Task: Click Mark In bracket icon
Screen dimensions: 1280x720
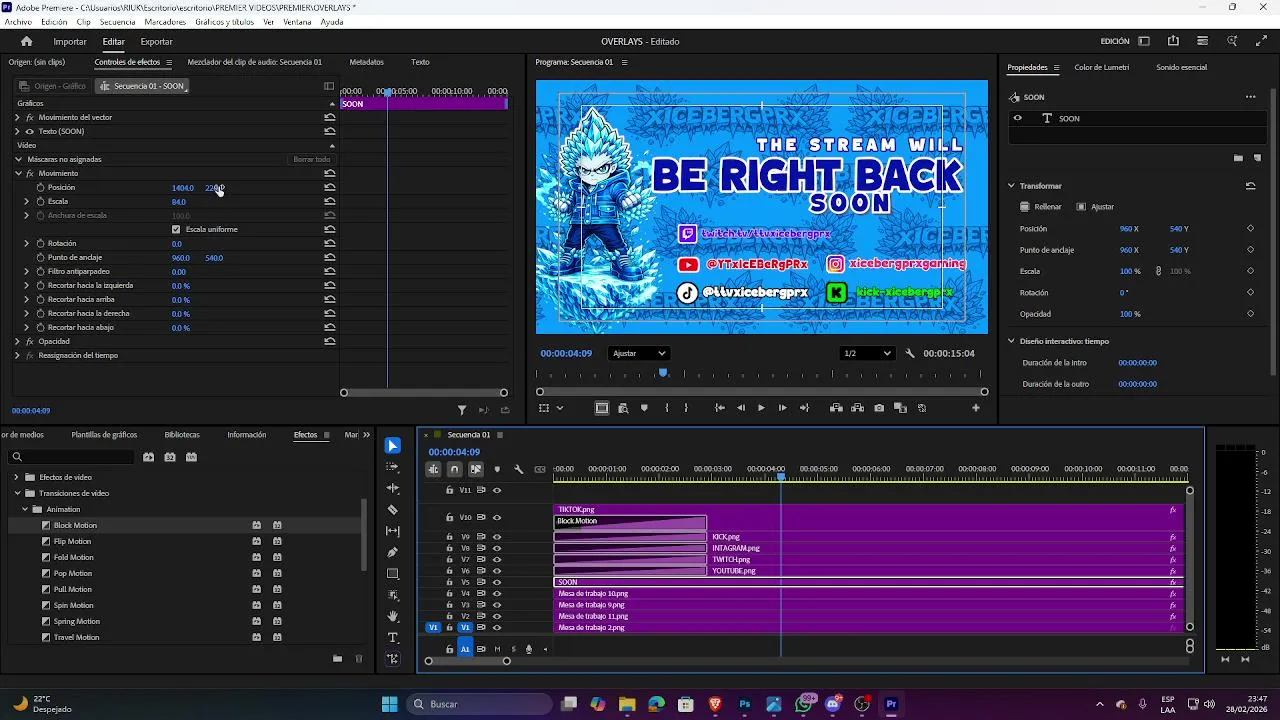Action: pos(667,408)
